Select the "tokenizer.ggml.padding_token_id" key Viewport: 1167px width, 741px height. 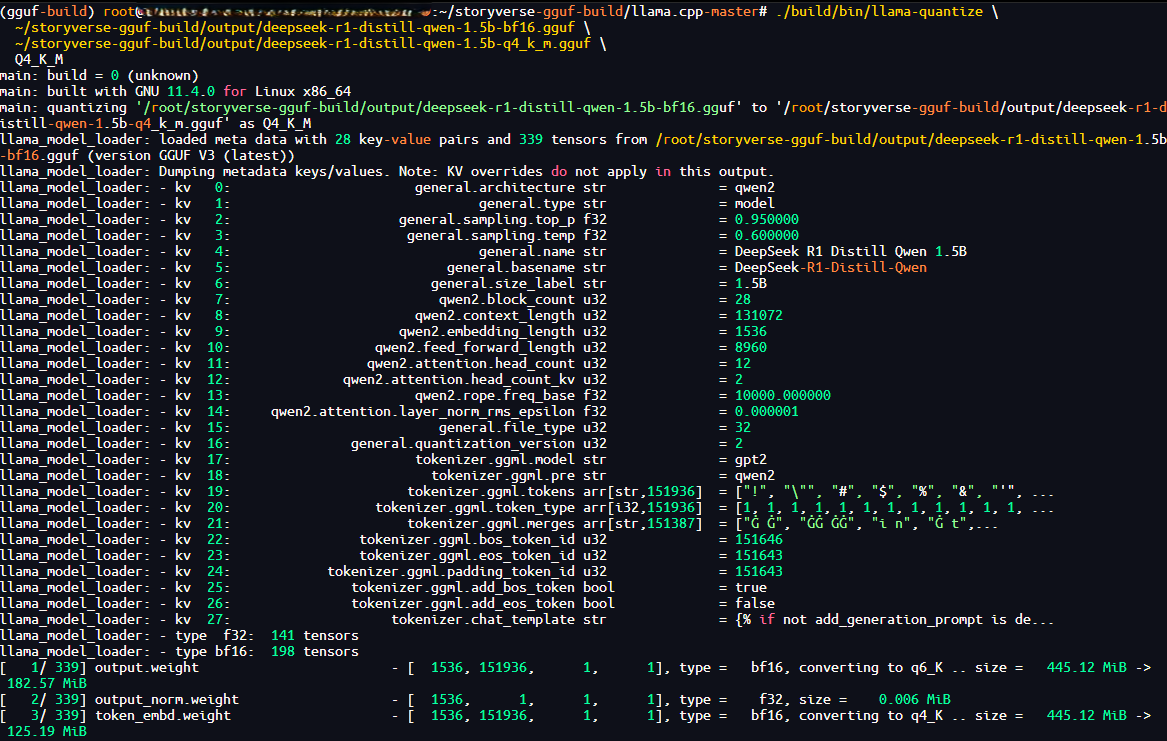(x=451, y=571)
